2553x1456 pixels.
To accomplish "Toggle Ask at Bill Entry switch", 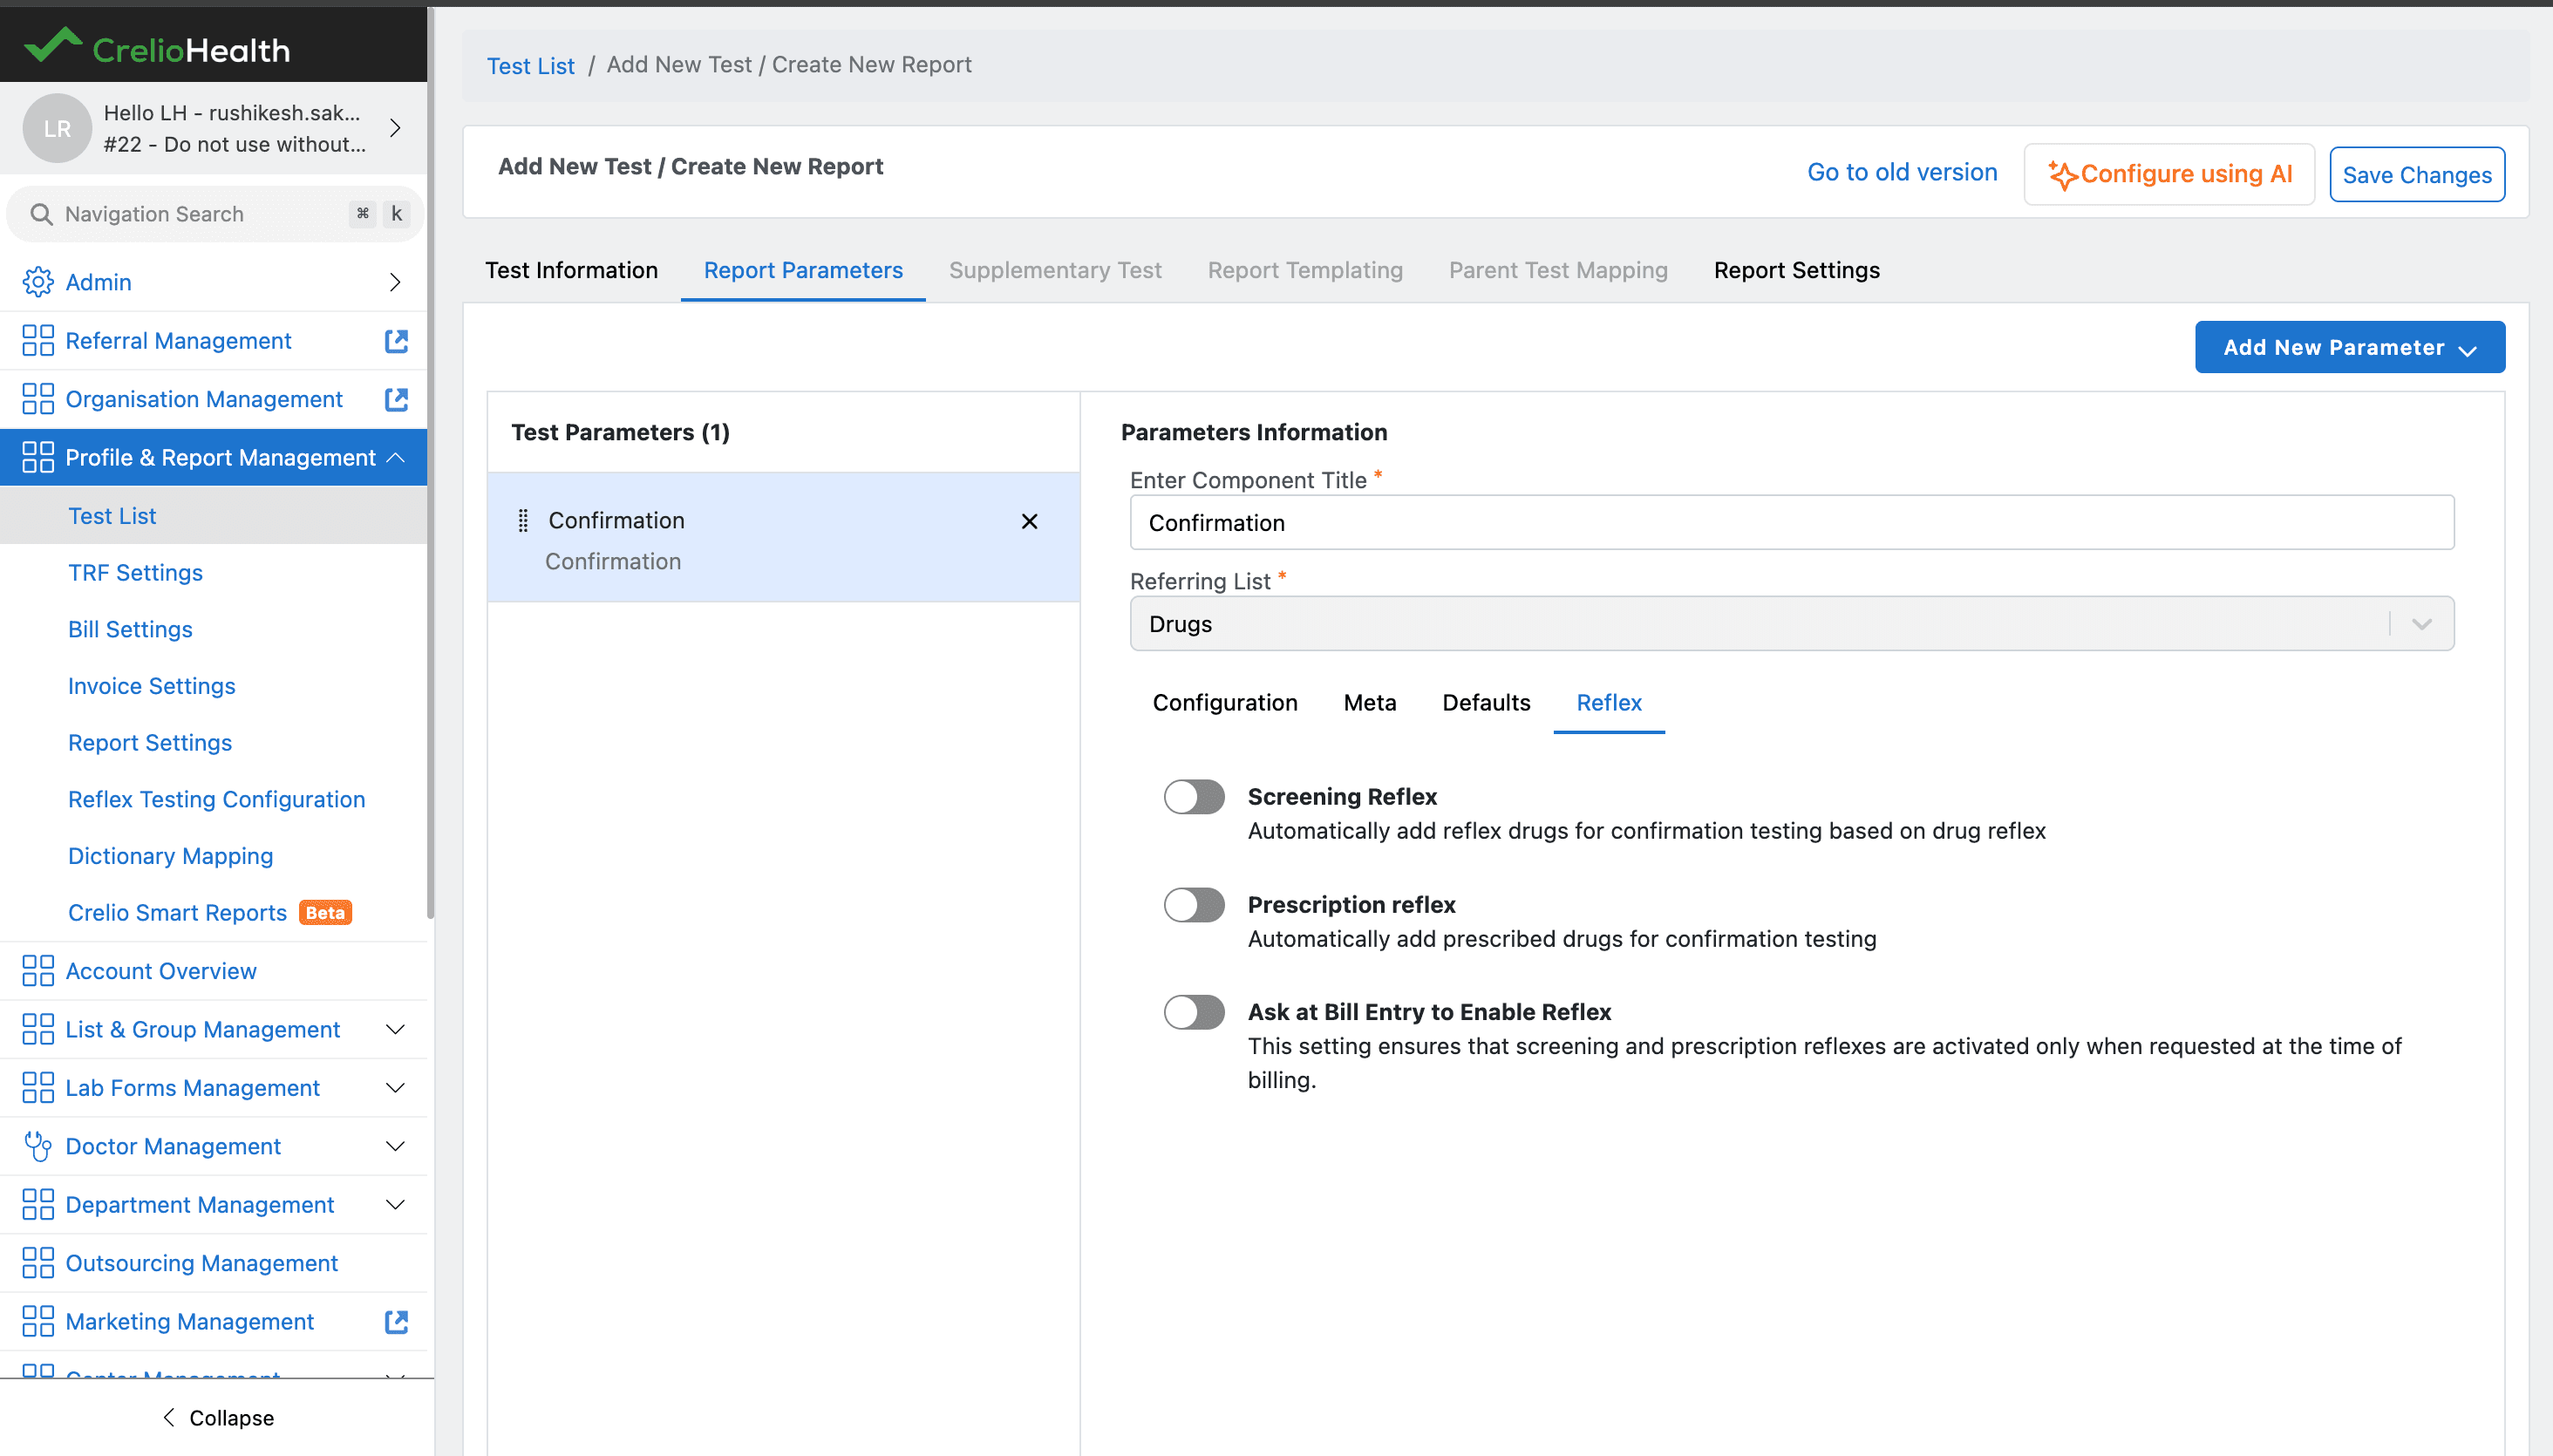I will pos(1194,1011).
